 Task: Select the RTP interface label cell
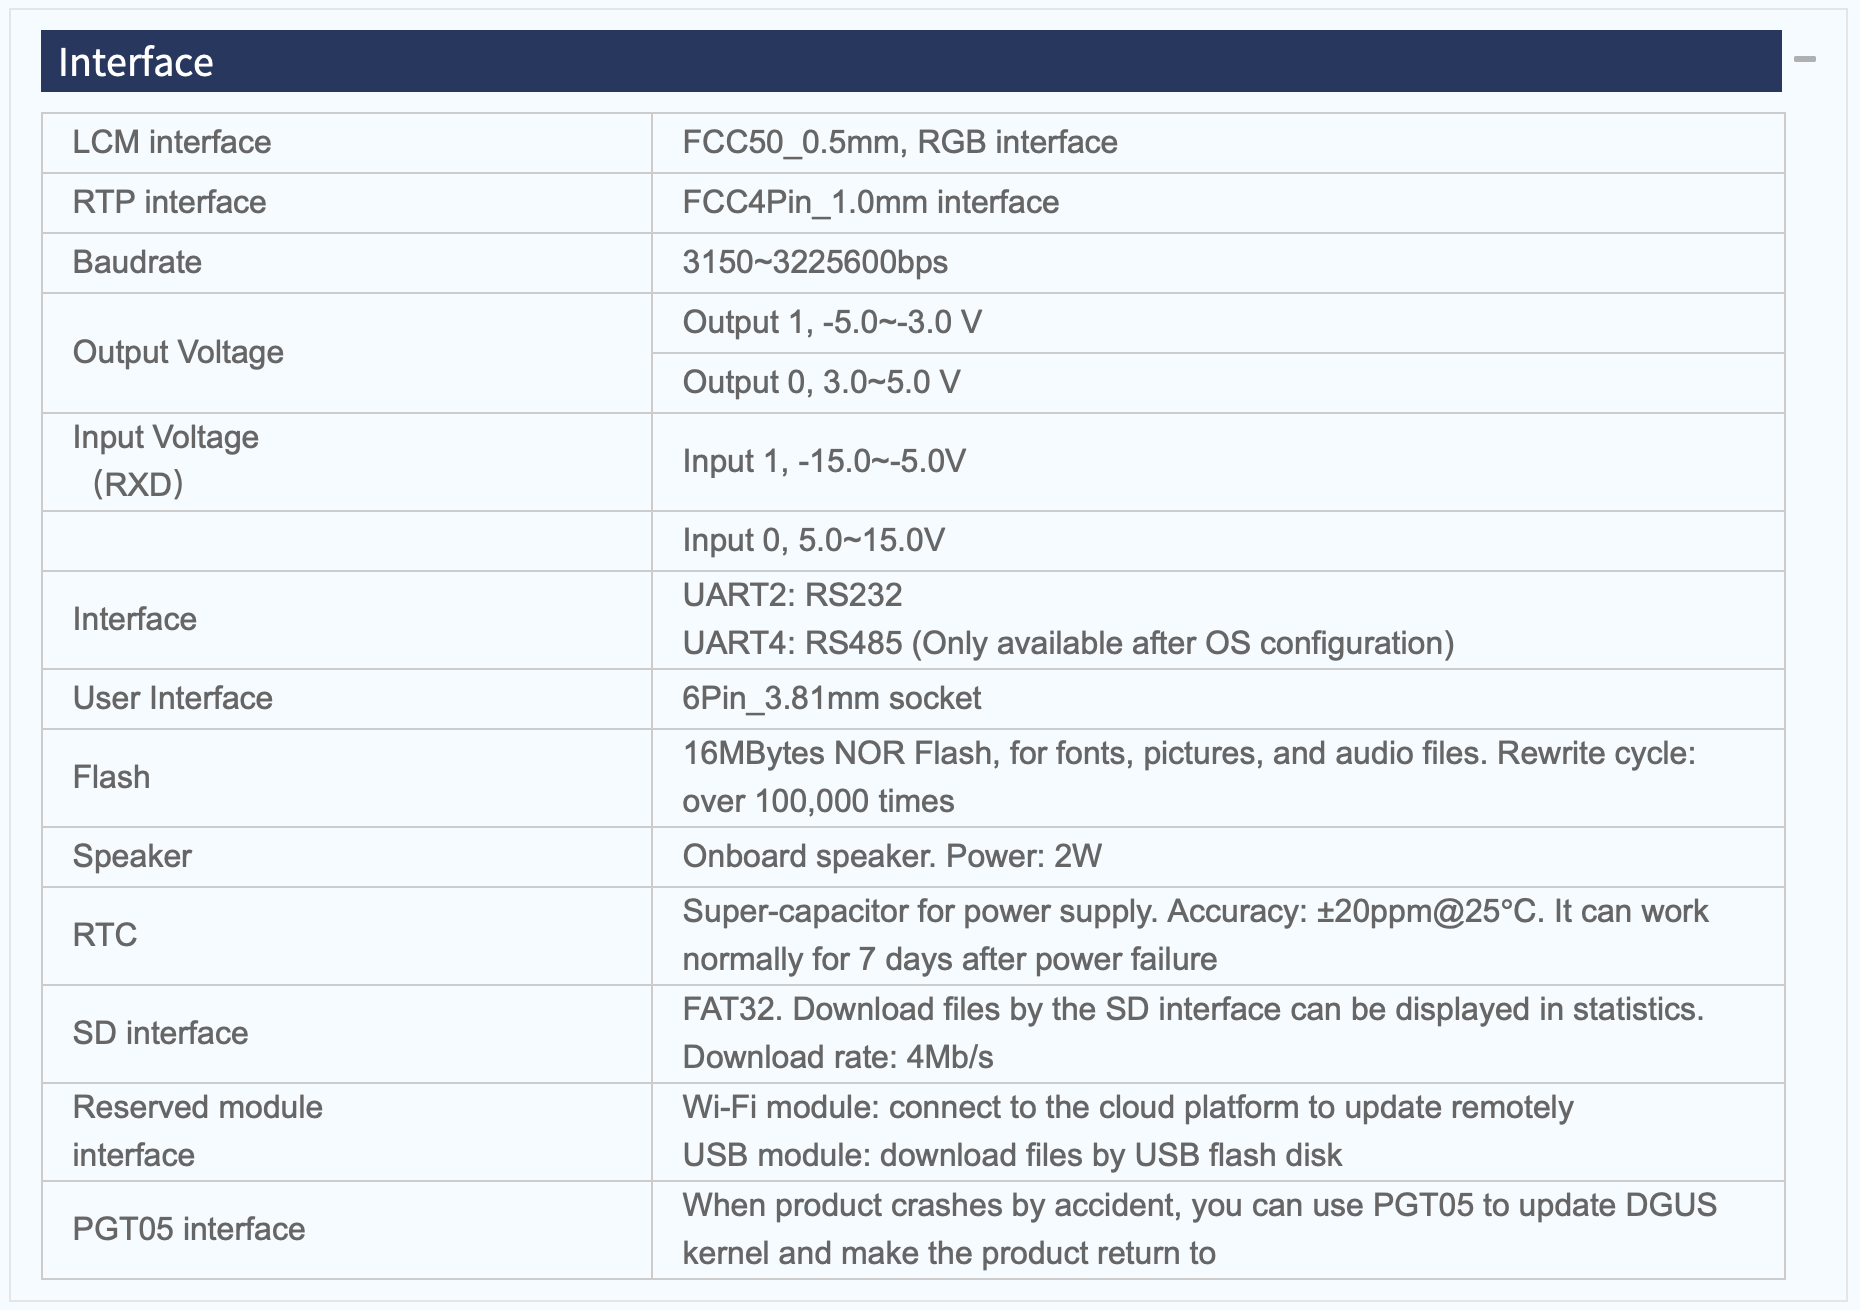click(x=347, y=203)
